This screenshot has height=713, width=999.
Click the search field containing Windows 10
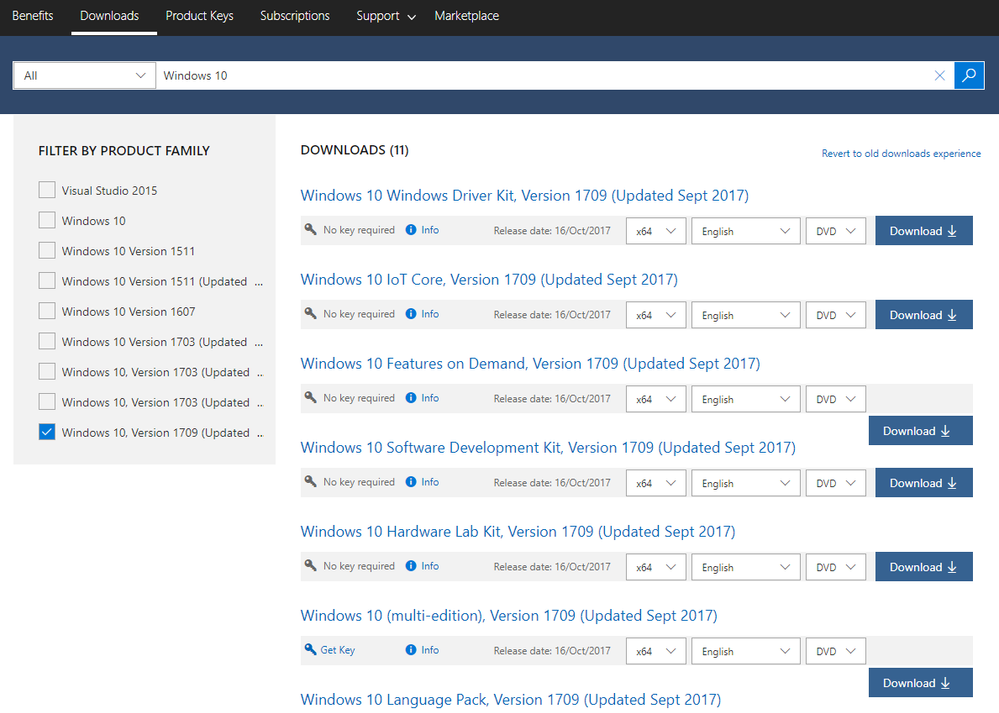click(x=545, y=76)
